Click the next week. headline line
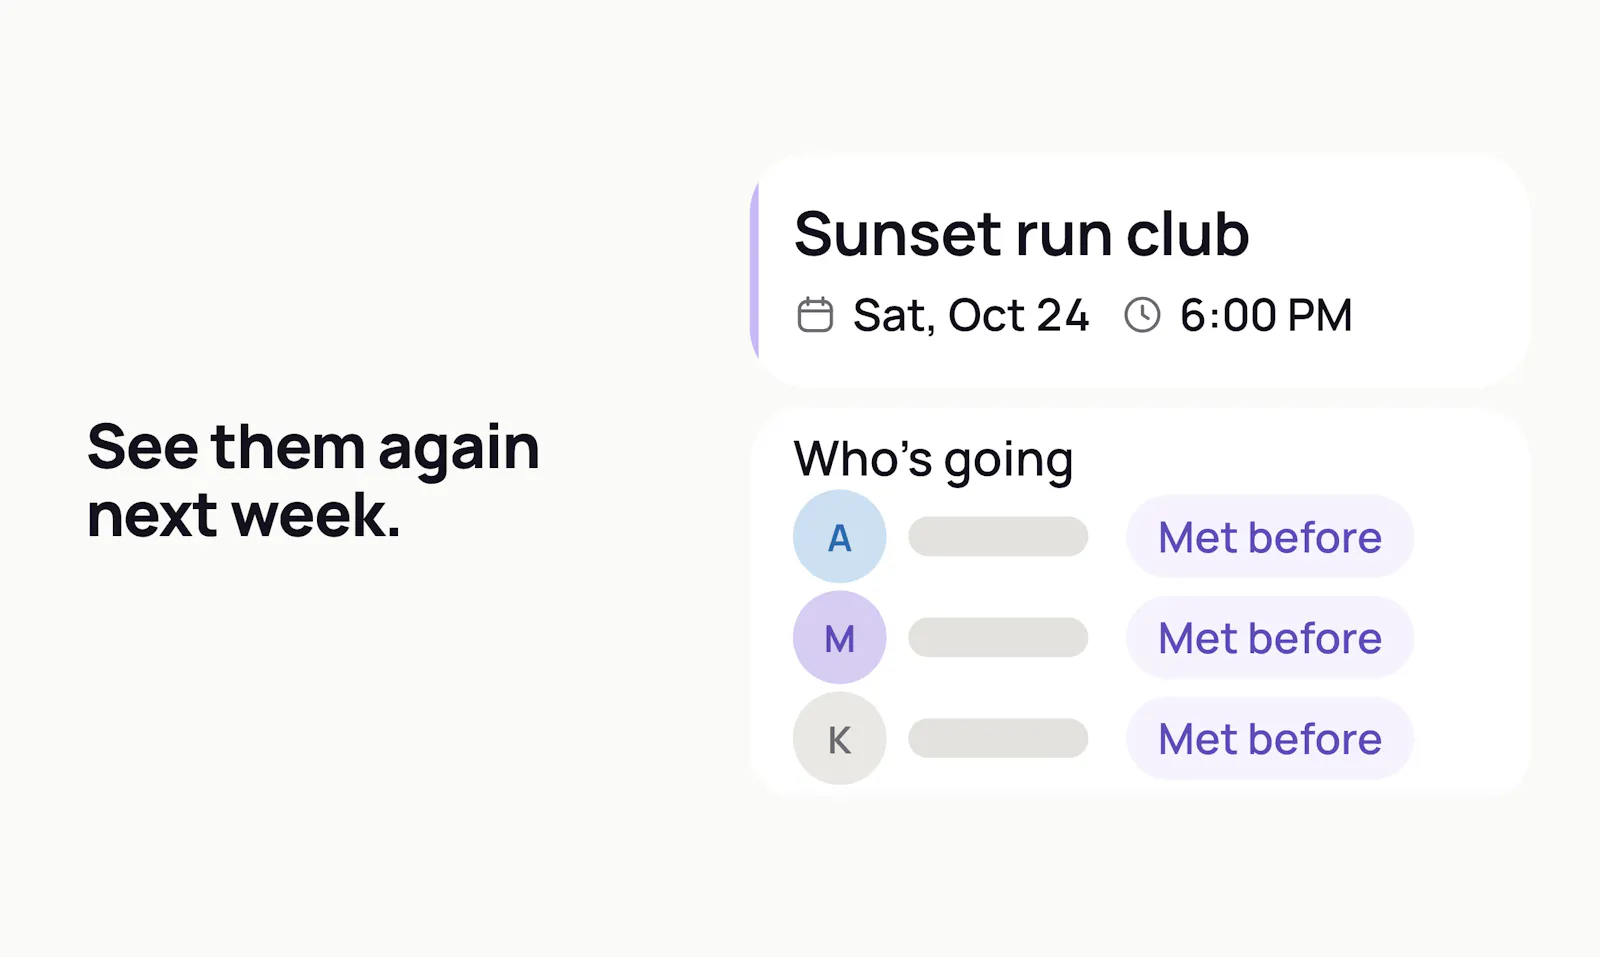This screenshot has height=957, width=1600. point(244,516)
